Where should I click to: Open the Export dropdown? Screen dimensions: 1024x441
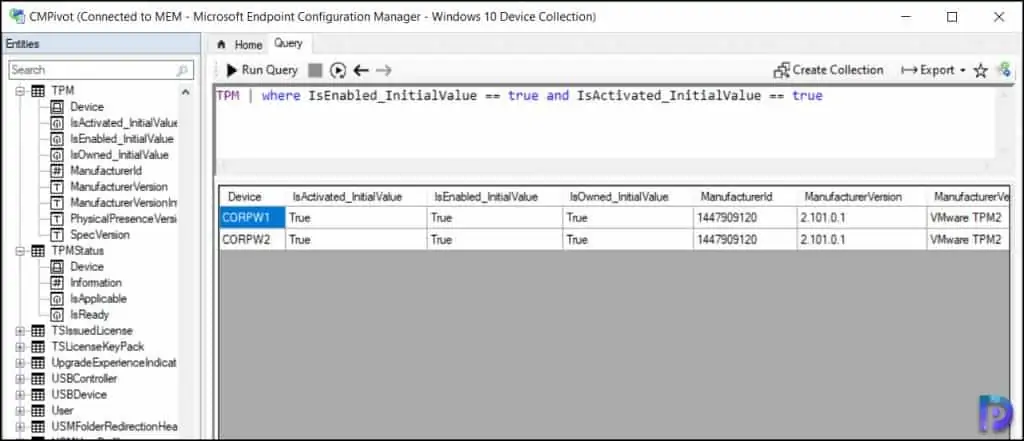point(933,70)
